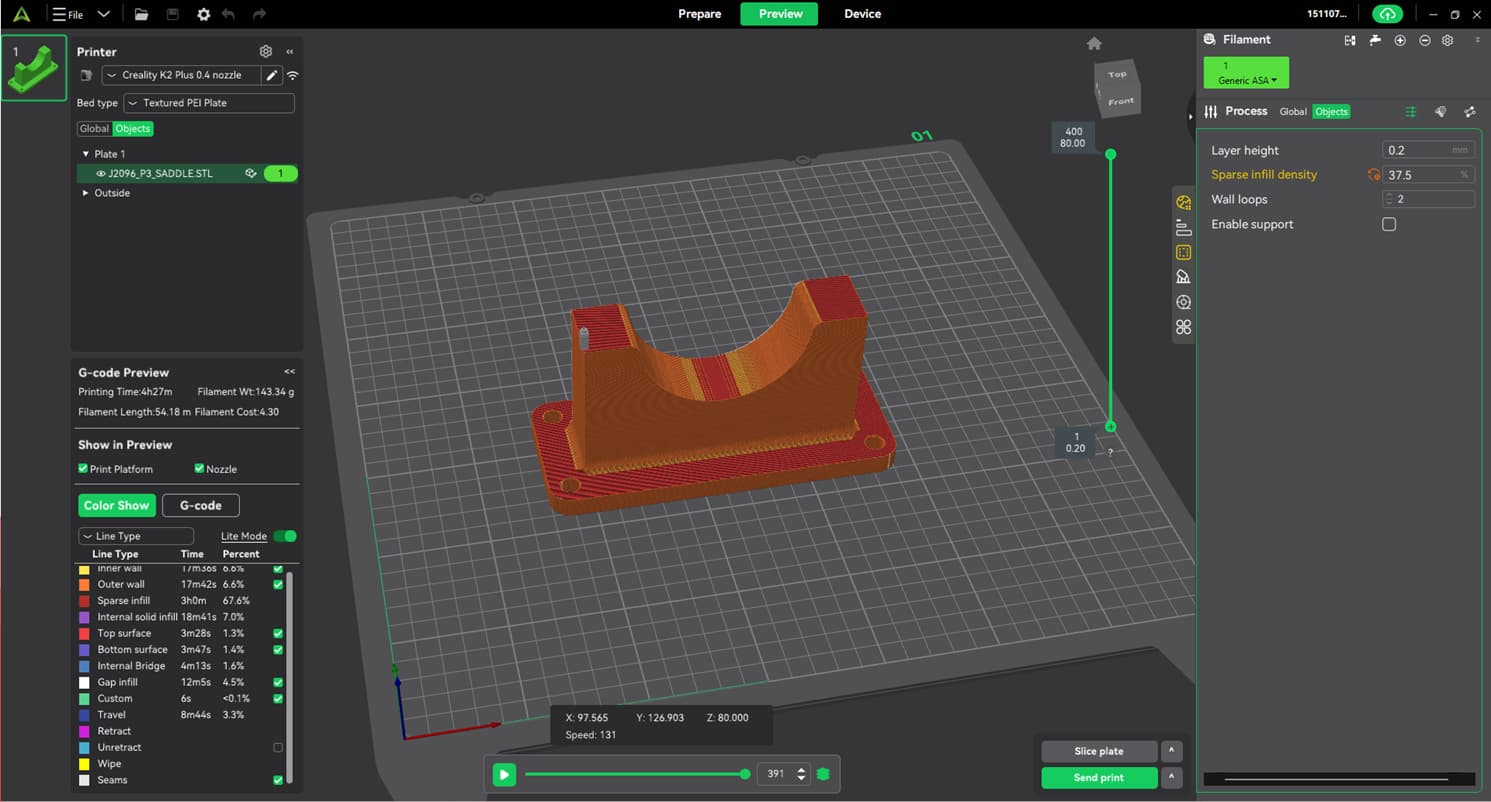Image resolution: width=1491 pixels, height=802 pixels.
Task: Expand the Outside tree node
Action: [x=85, y=193]
